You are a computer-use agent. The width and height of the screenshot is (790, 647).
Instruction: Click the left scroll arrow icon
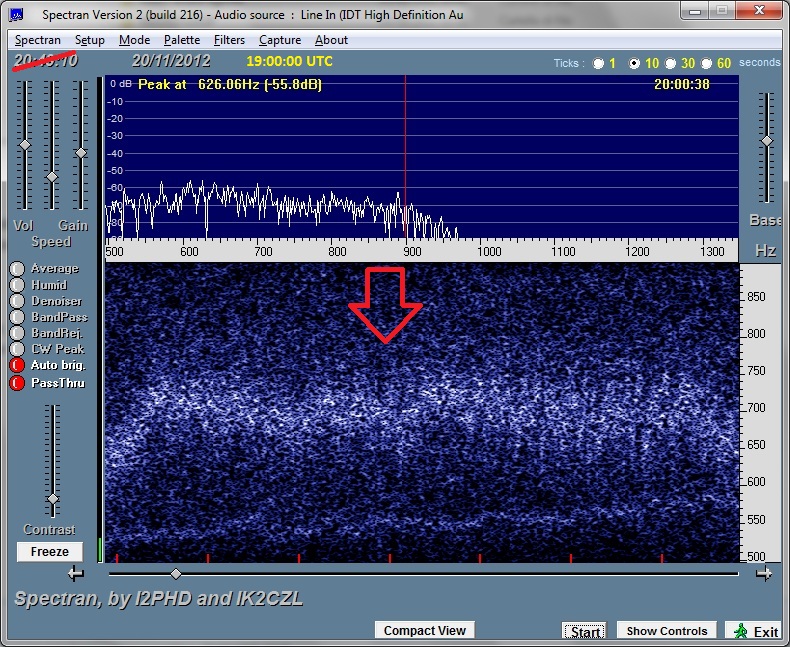click(75, 574)
